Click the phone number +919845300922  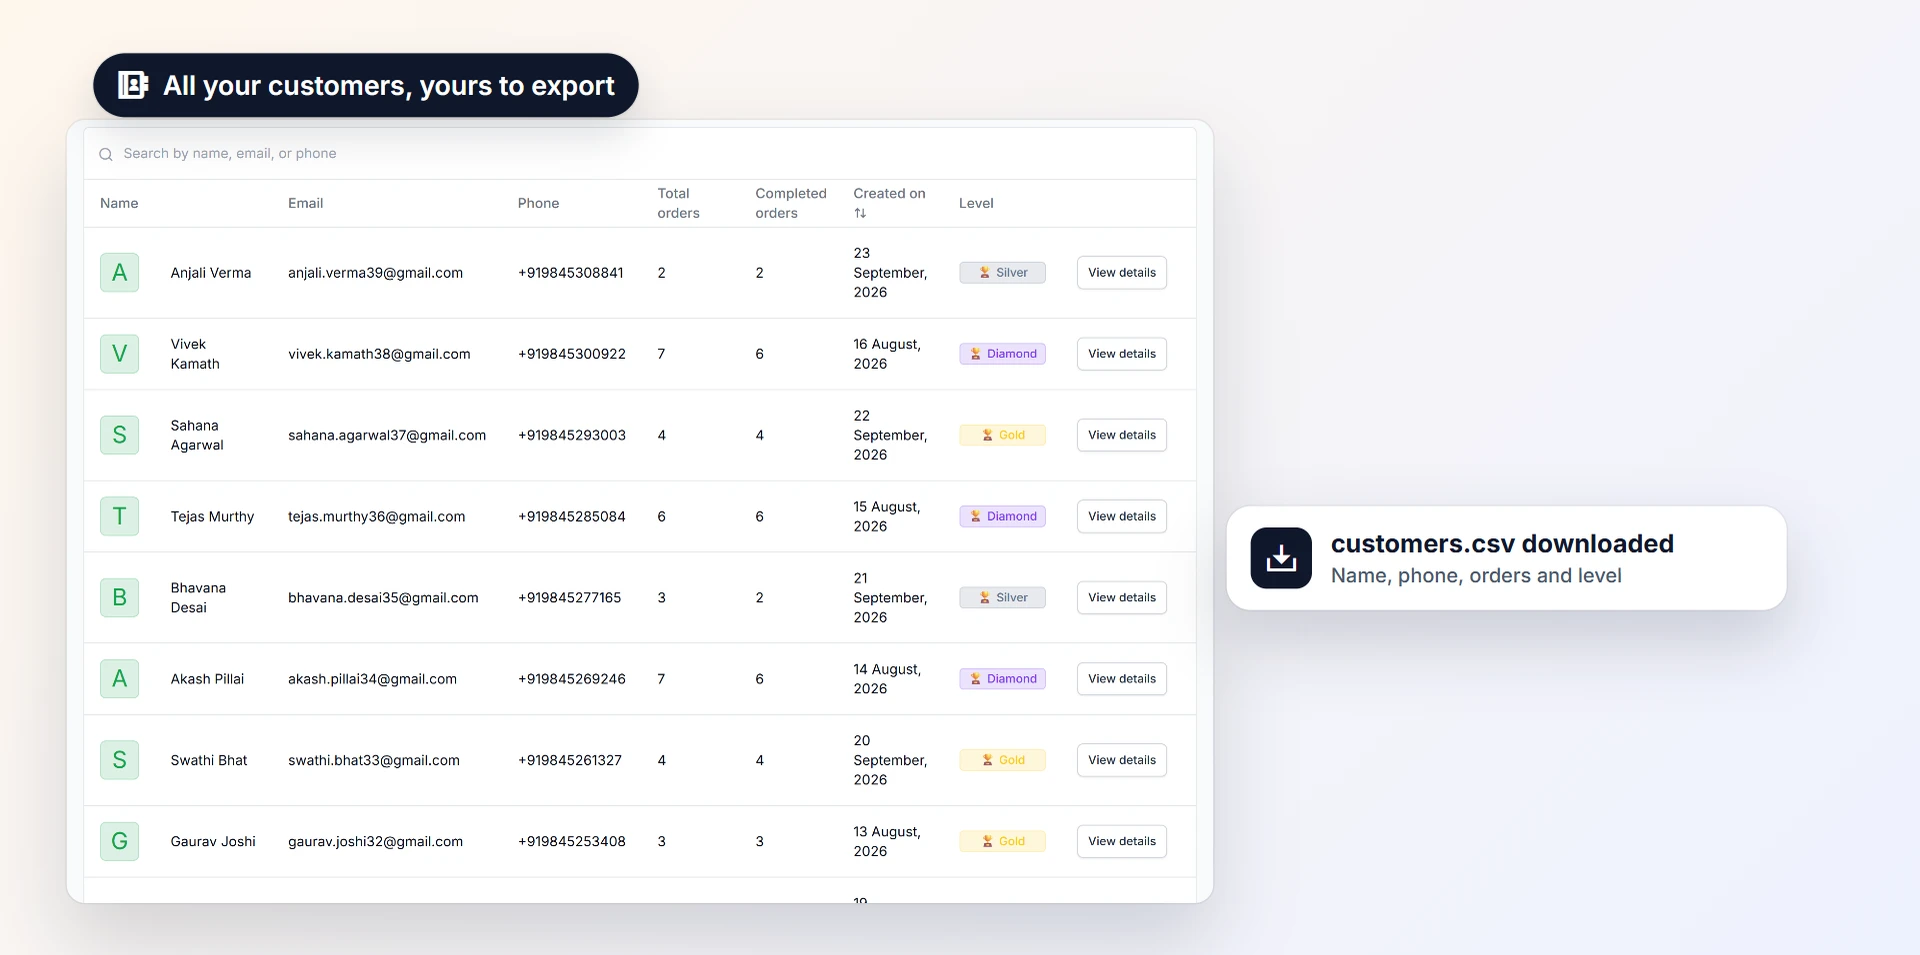(x=572, y=354)
